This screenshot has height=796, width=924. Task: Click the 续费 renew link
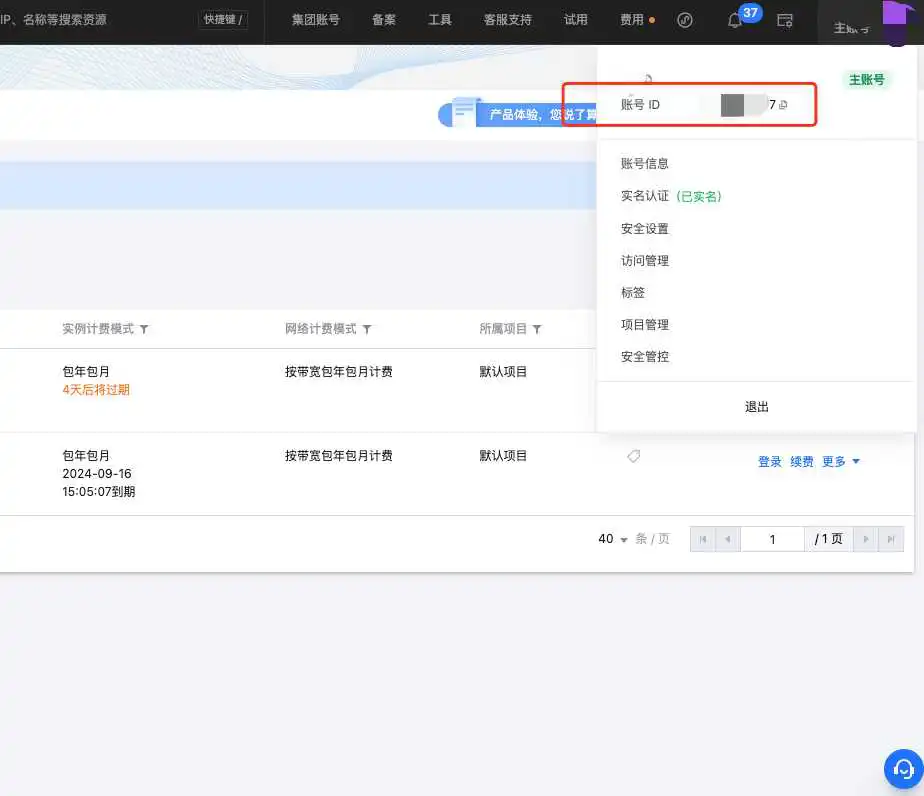802,462
